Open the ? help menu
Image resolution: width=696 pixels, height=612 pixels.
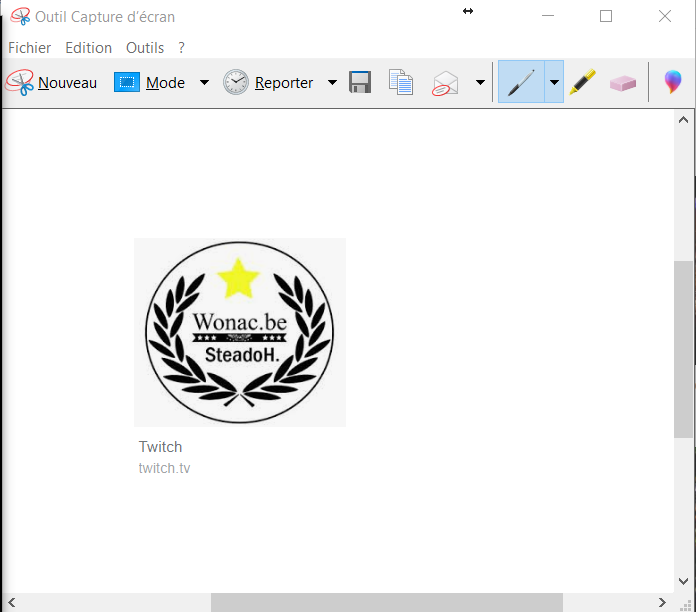181,47
